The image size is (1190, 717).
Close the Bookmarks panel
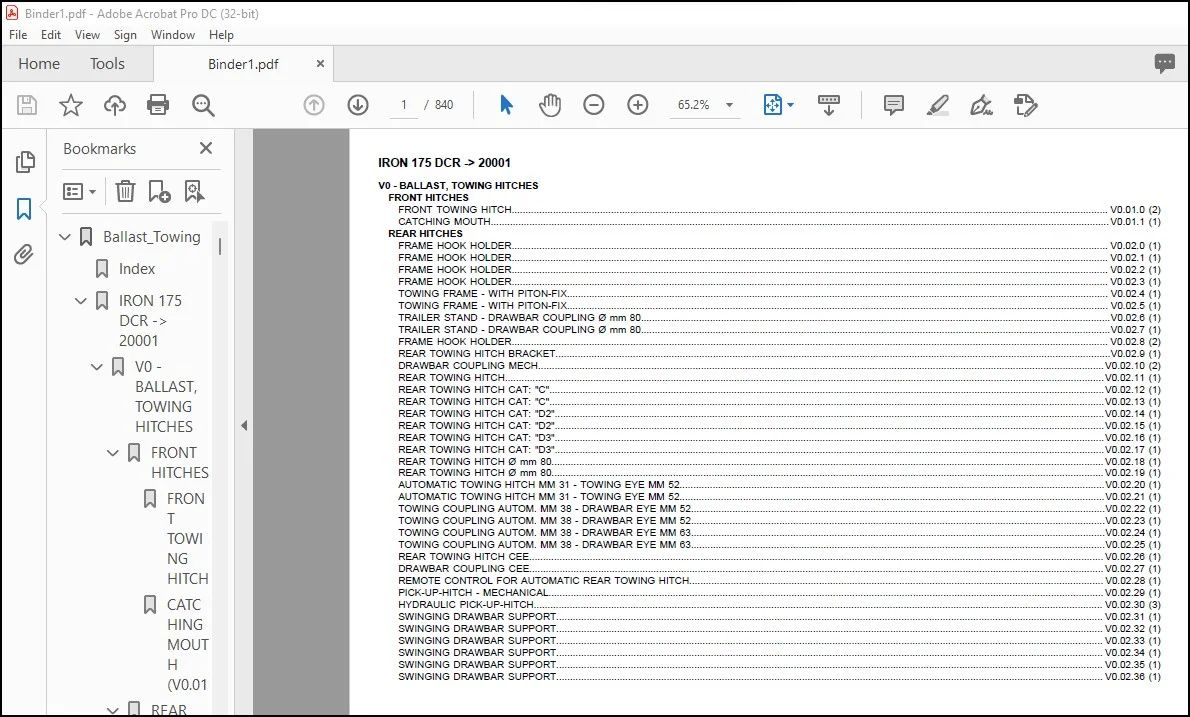click(206, 148)
